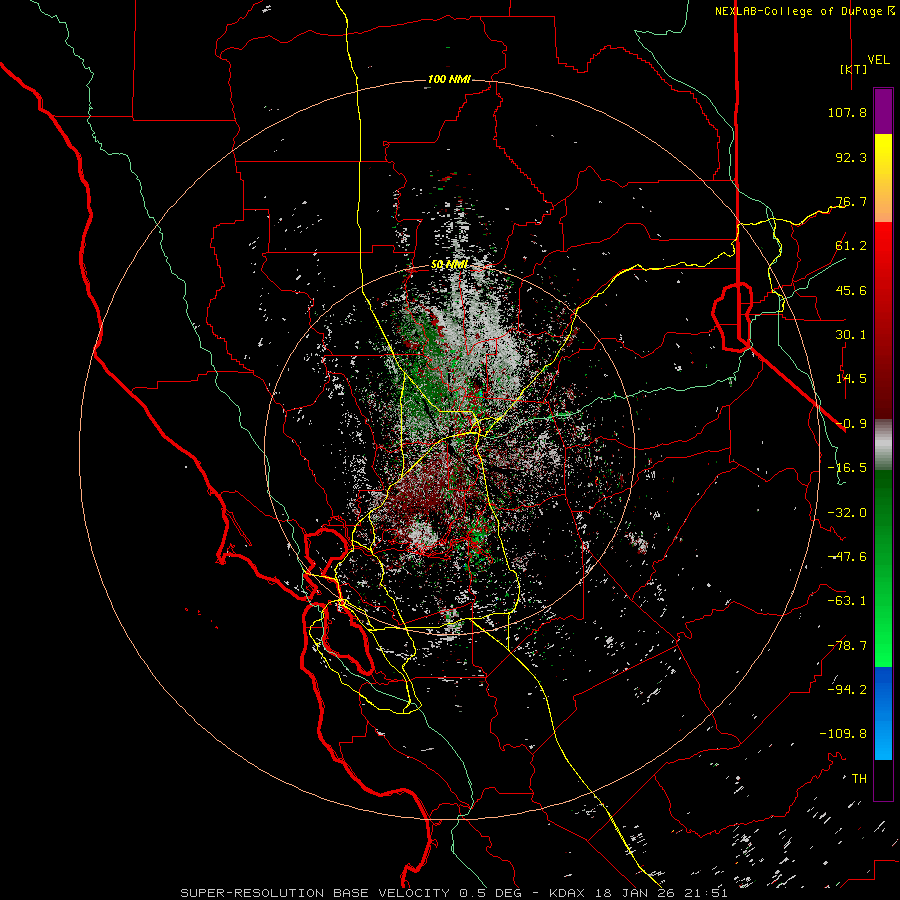Viewport: 900px width, 900px height.
Task: Click the 100 NMI range ring label
Action: [x=449, y=79]
